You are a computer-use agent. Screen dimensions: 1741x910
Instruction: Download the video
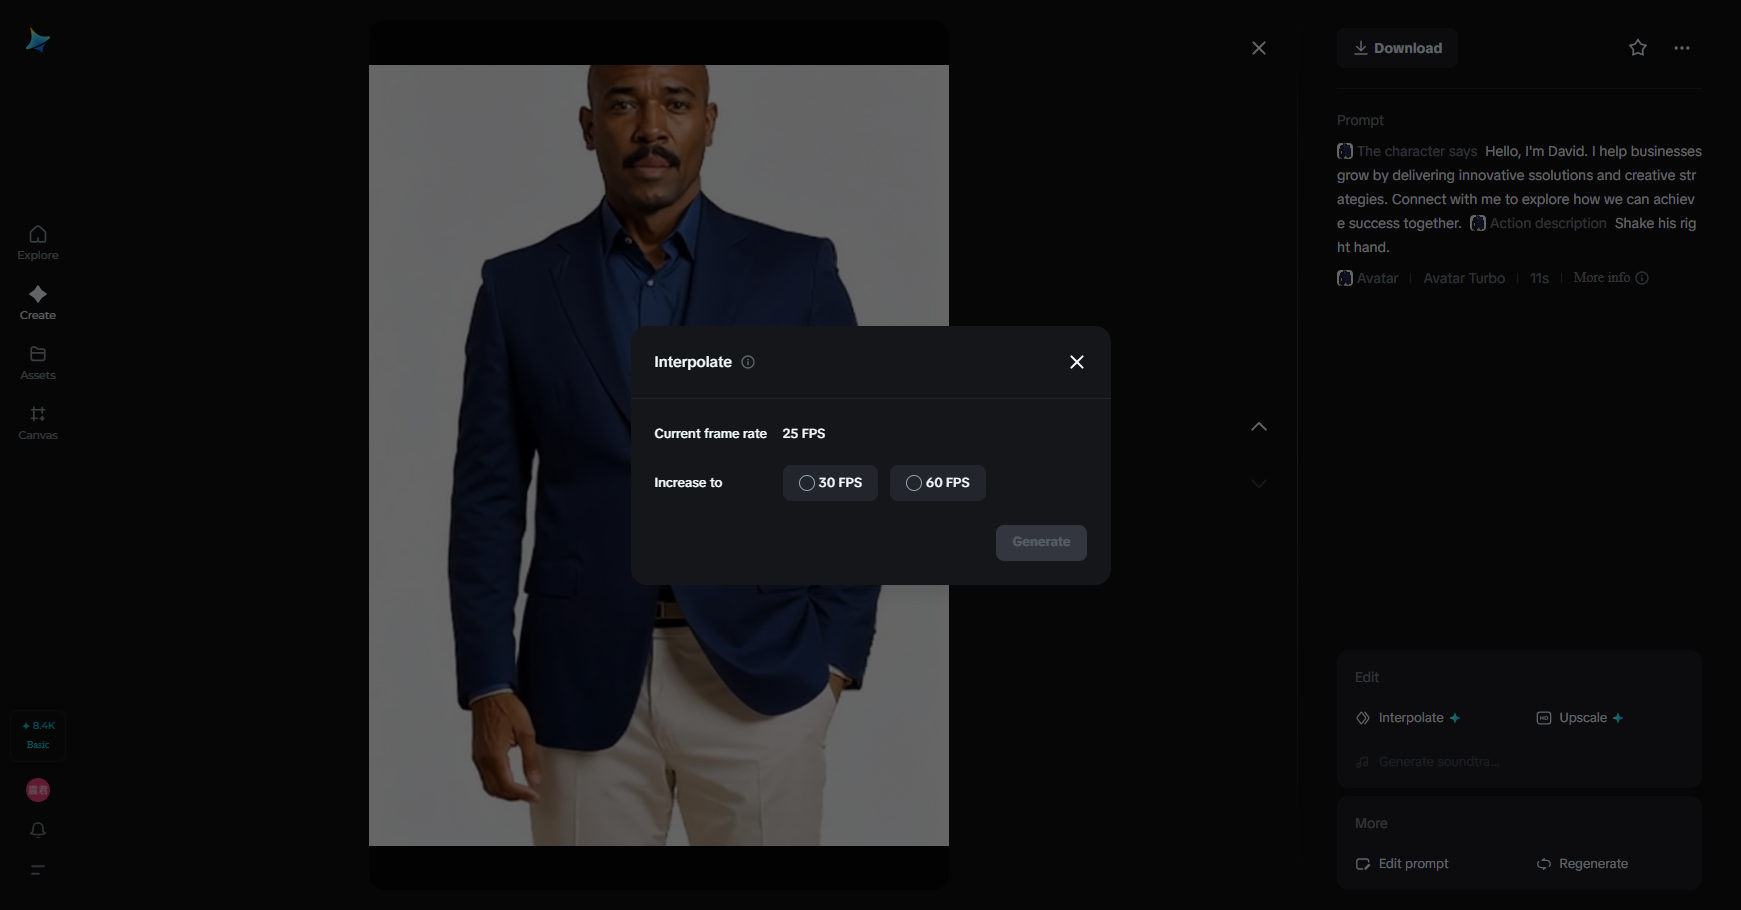1397,48
